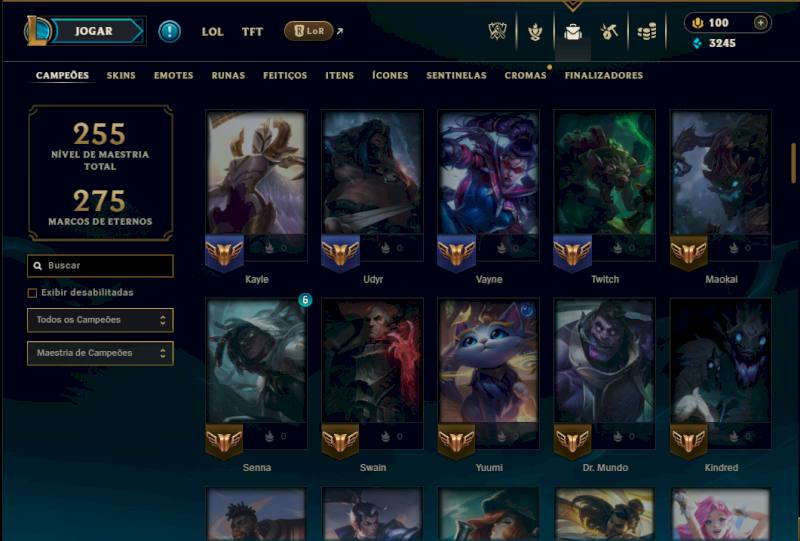Viewport: 800px width, 541px height.
Task: Click the blue exclamation notification icon
Action: tap(169, 32)
